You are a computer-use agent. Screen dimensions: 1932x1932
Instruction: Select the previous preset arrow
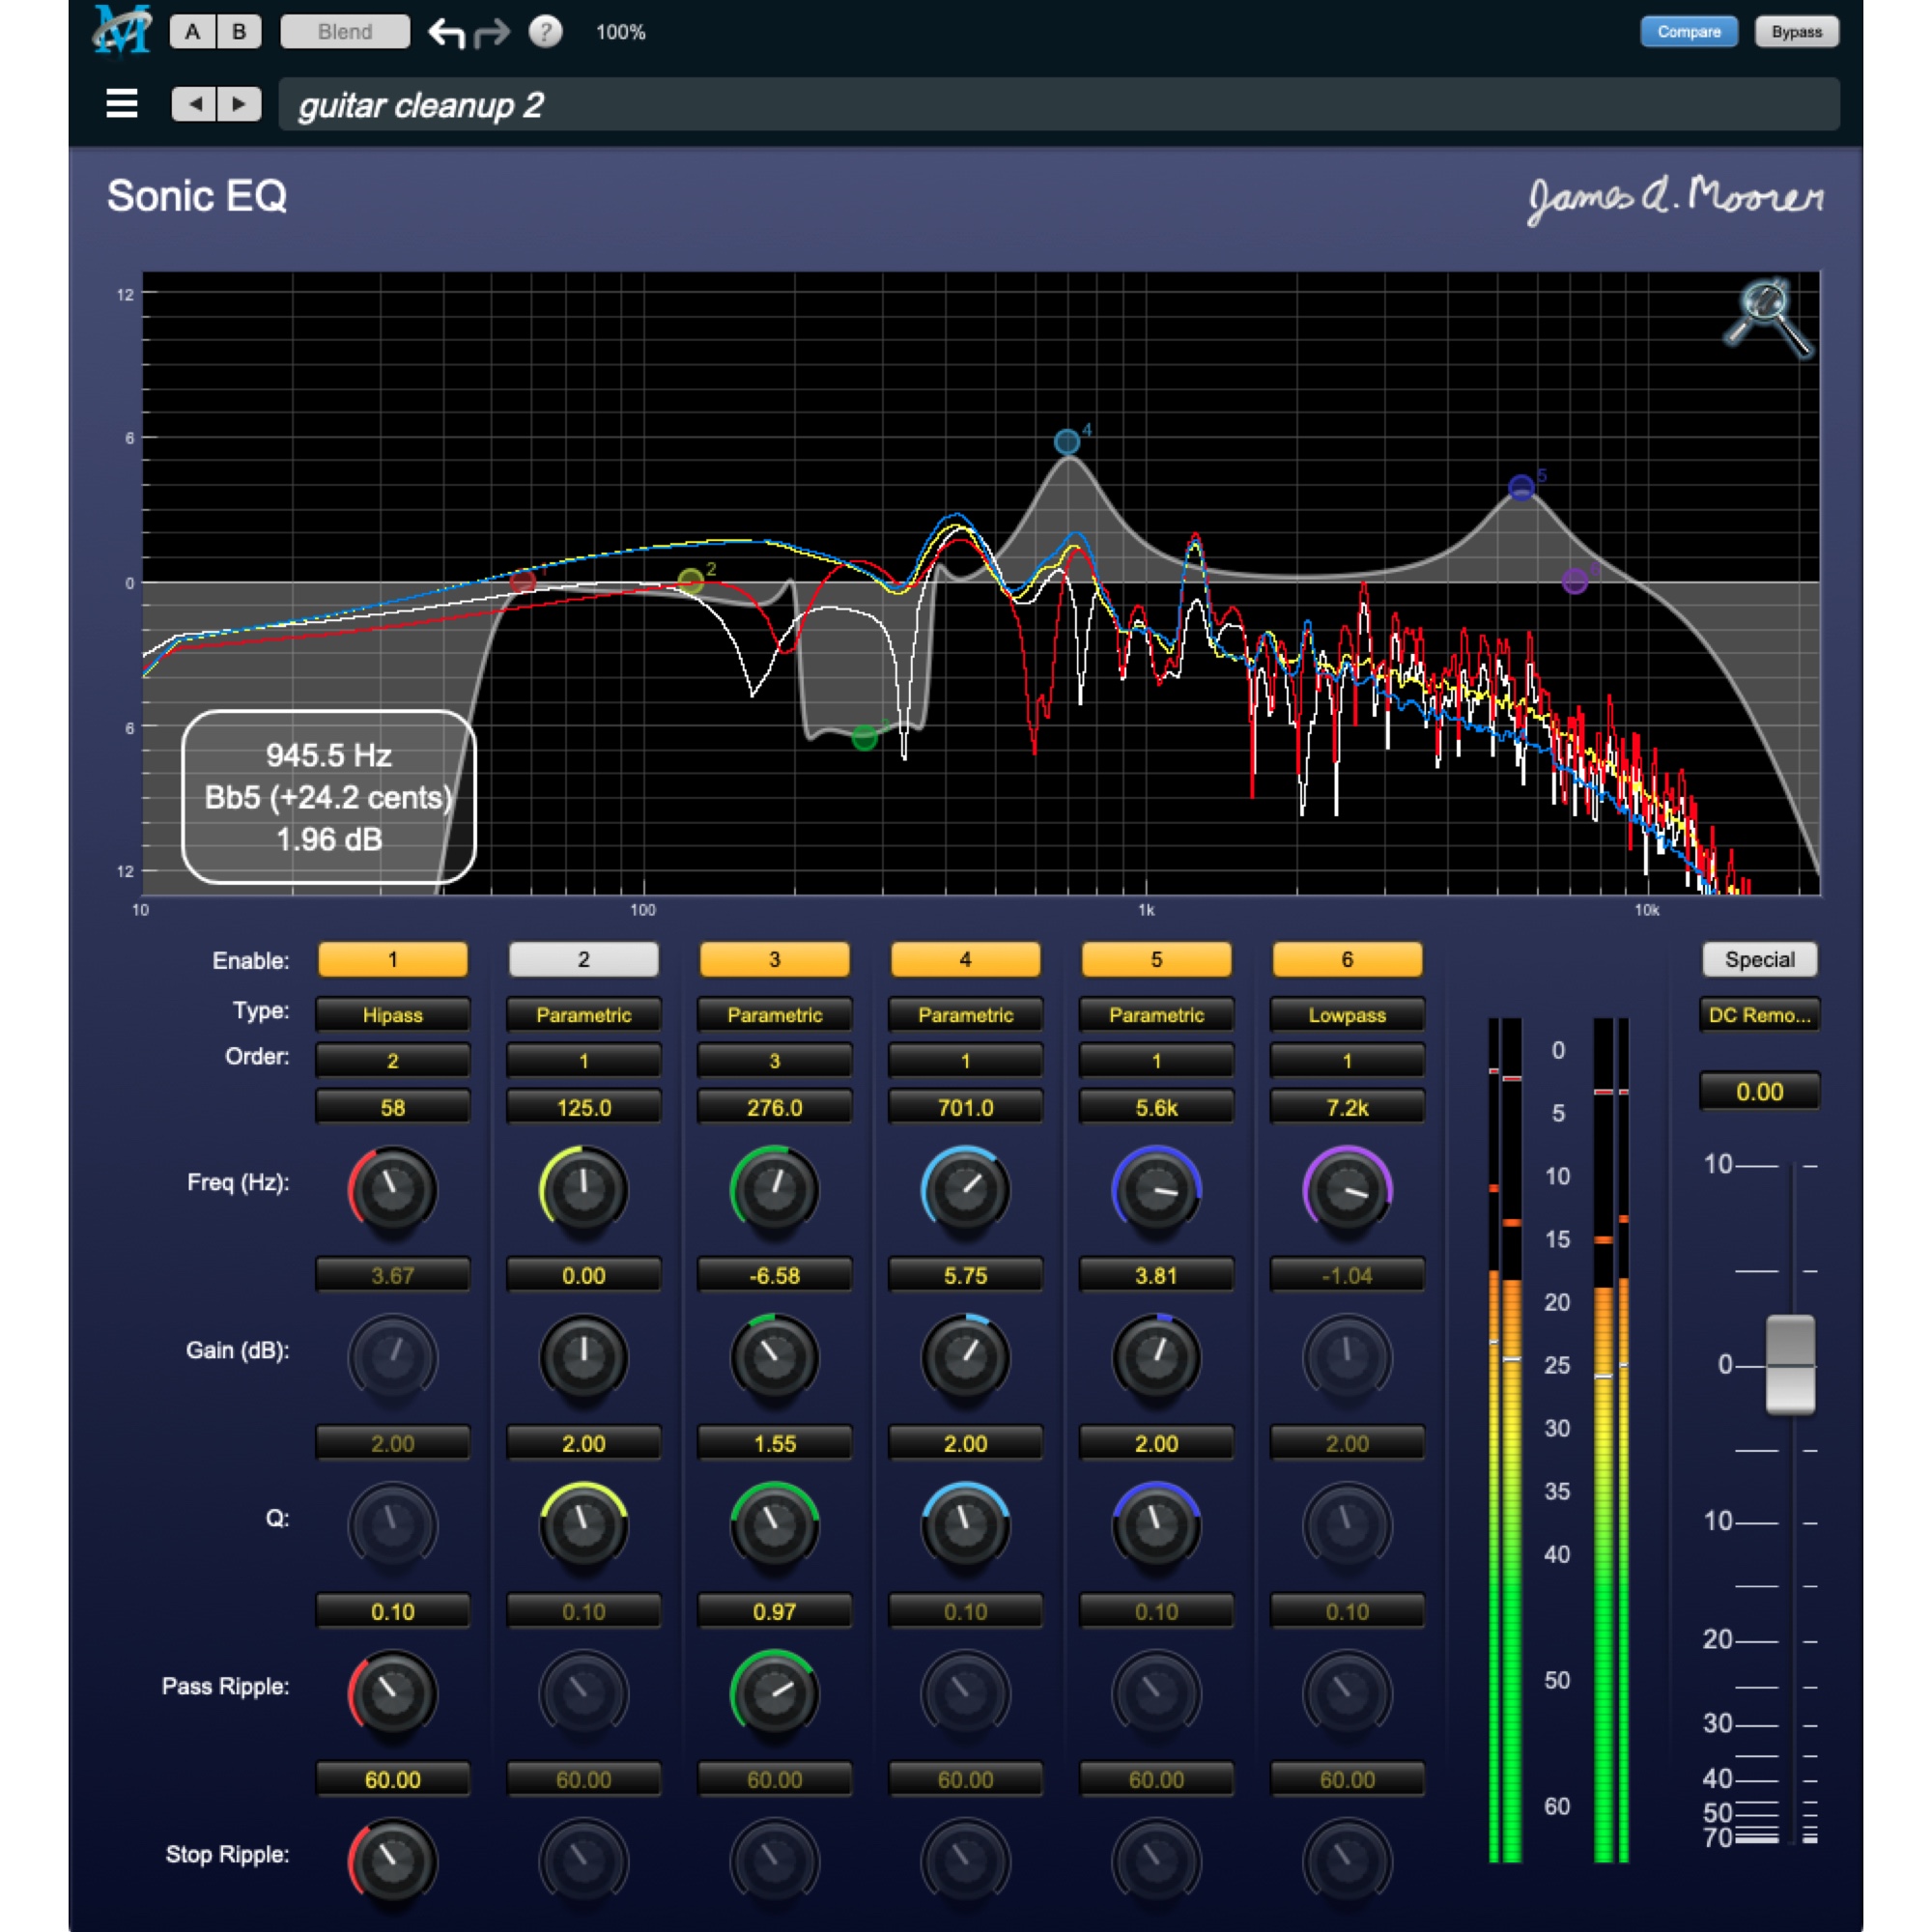tap(193, 104)
